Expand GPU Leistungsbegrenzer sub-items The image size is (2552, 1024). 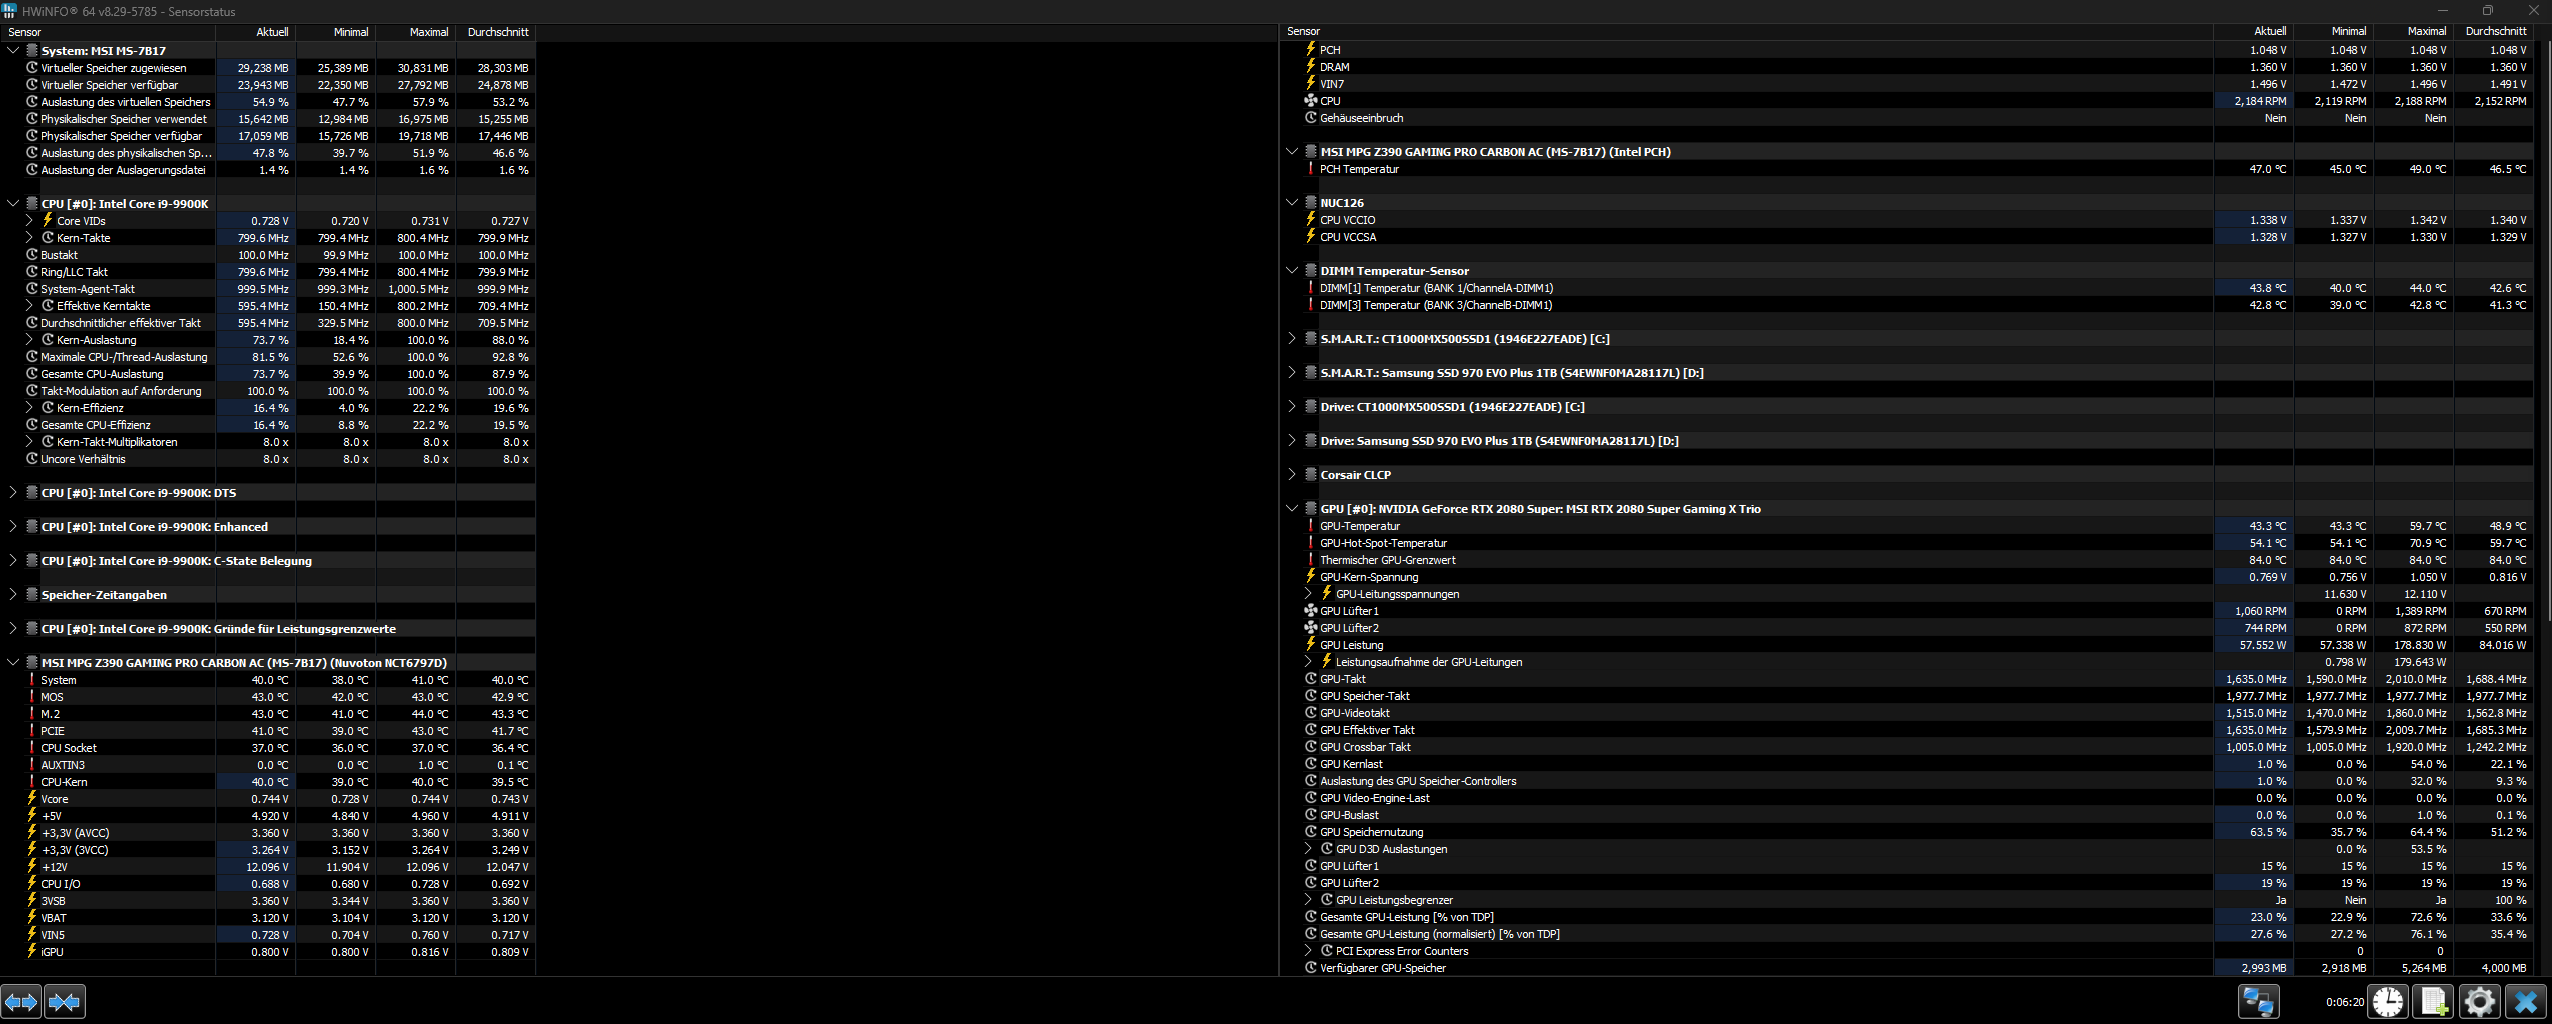pos(1308,899)
